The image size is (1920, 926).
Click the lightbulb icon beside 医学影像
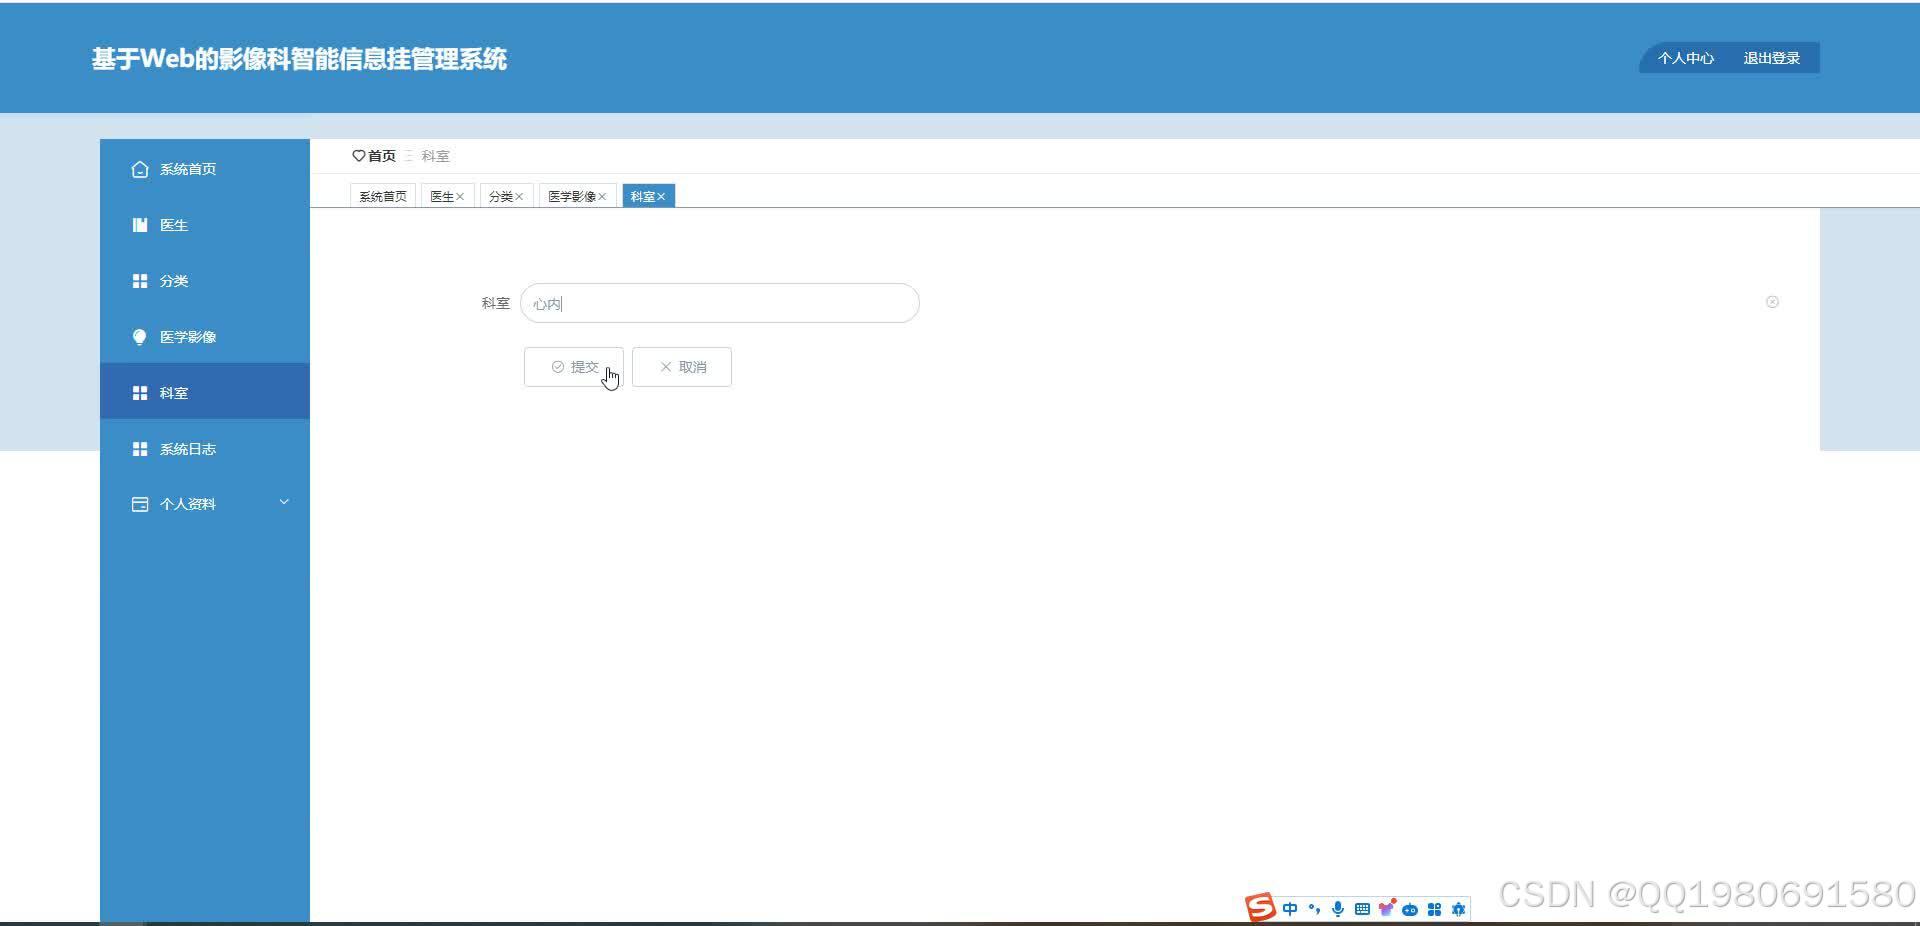140,337
